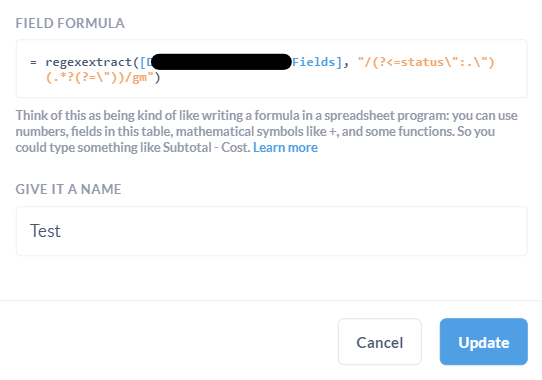Click the blacked-out redacted field name
This screenshot has height=380, width=542.
click(x=222, y=62)
